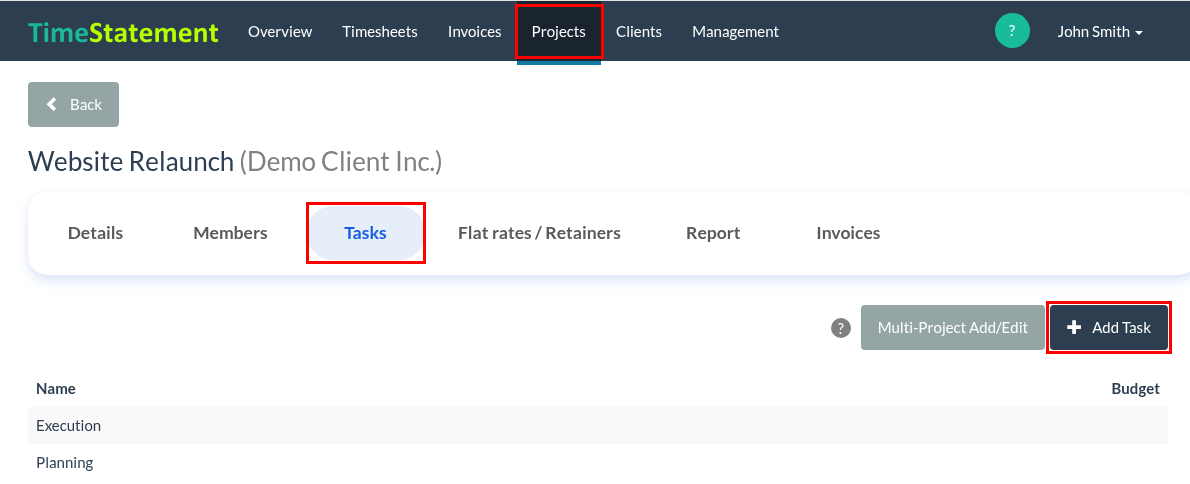Select Projects in the navigation bar
The width and height of the screenshot is (1190, 484).
click(559, 32)
